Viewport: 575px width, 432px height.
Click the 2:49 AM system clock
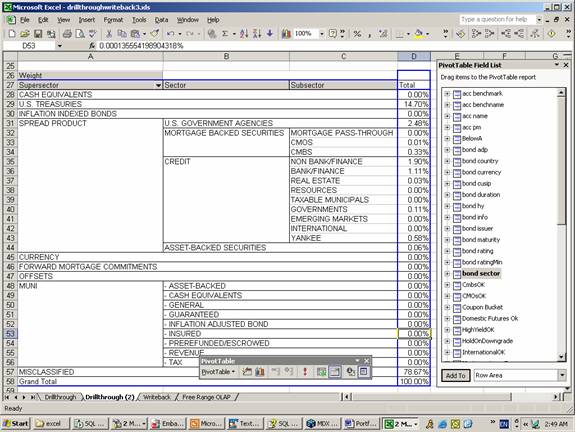click(x=556, y=424)
